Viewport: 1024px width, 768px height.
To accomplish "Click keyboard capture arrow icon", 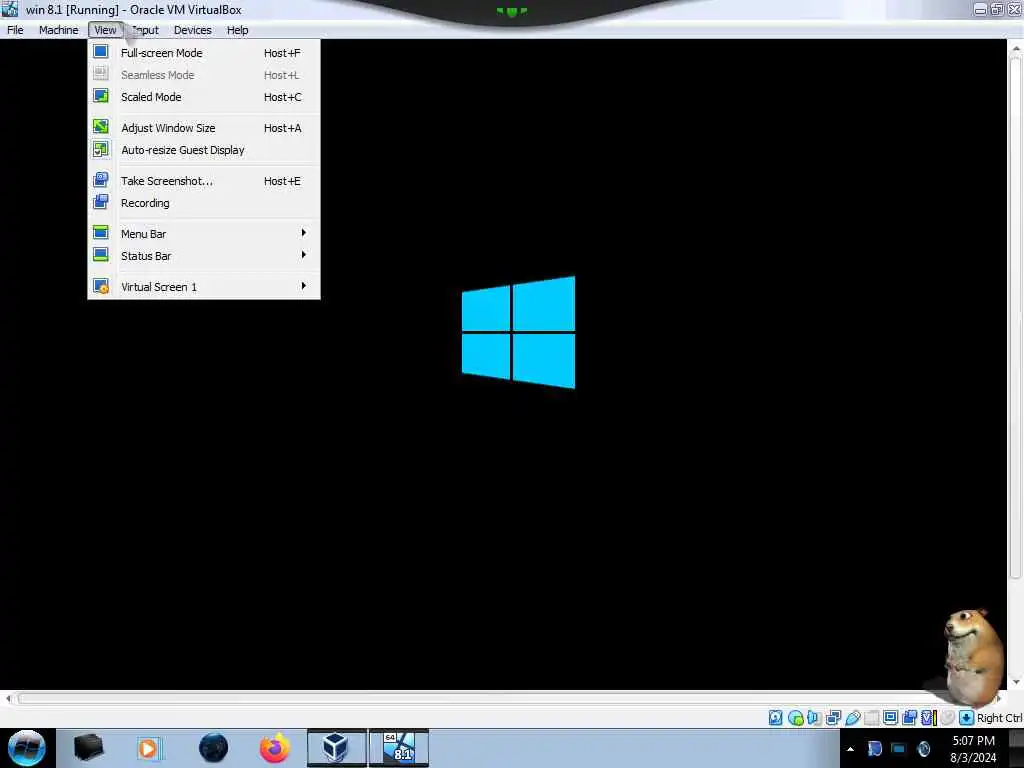I will coord(967,718).
